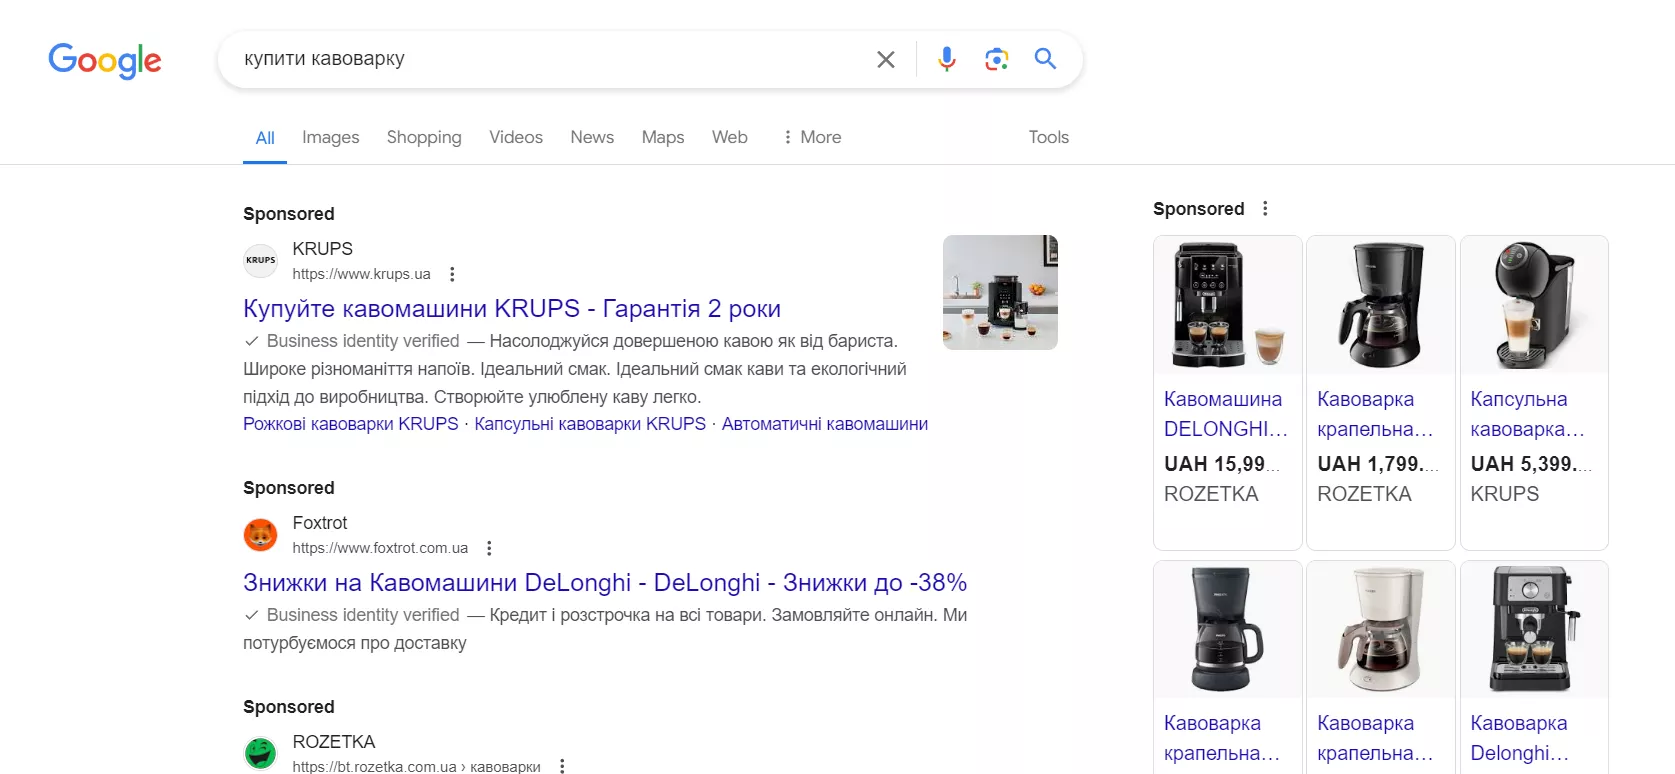This screenshot has width=1675, height=774.
Task: Open the Foxtrot ad three-dot menu
Action: pos(489,548)
